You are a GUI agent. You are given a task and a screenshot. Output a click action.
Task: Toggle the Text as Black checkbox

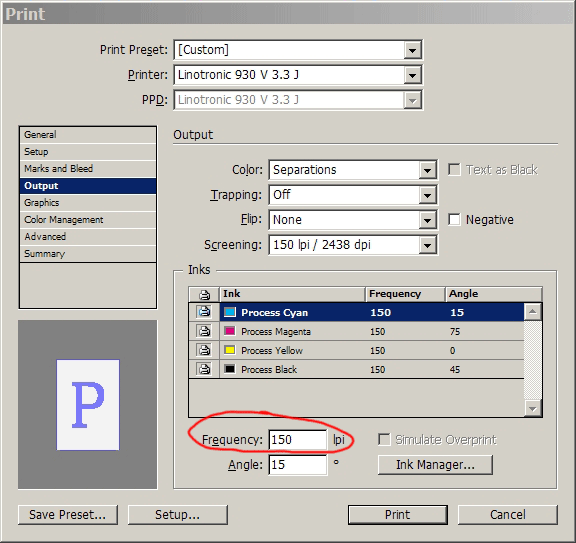coord(454,170)
